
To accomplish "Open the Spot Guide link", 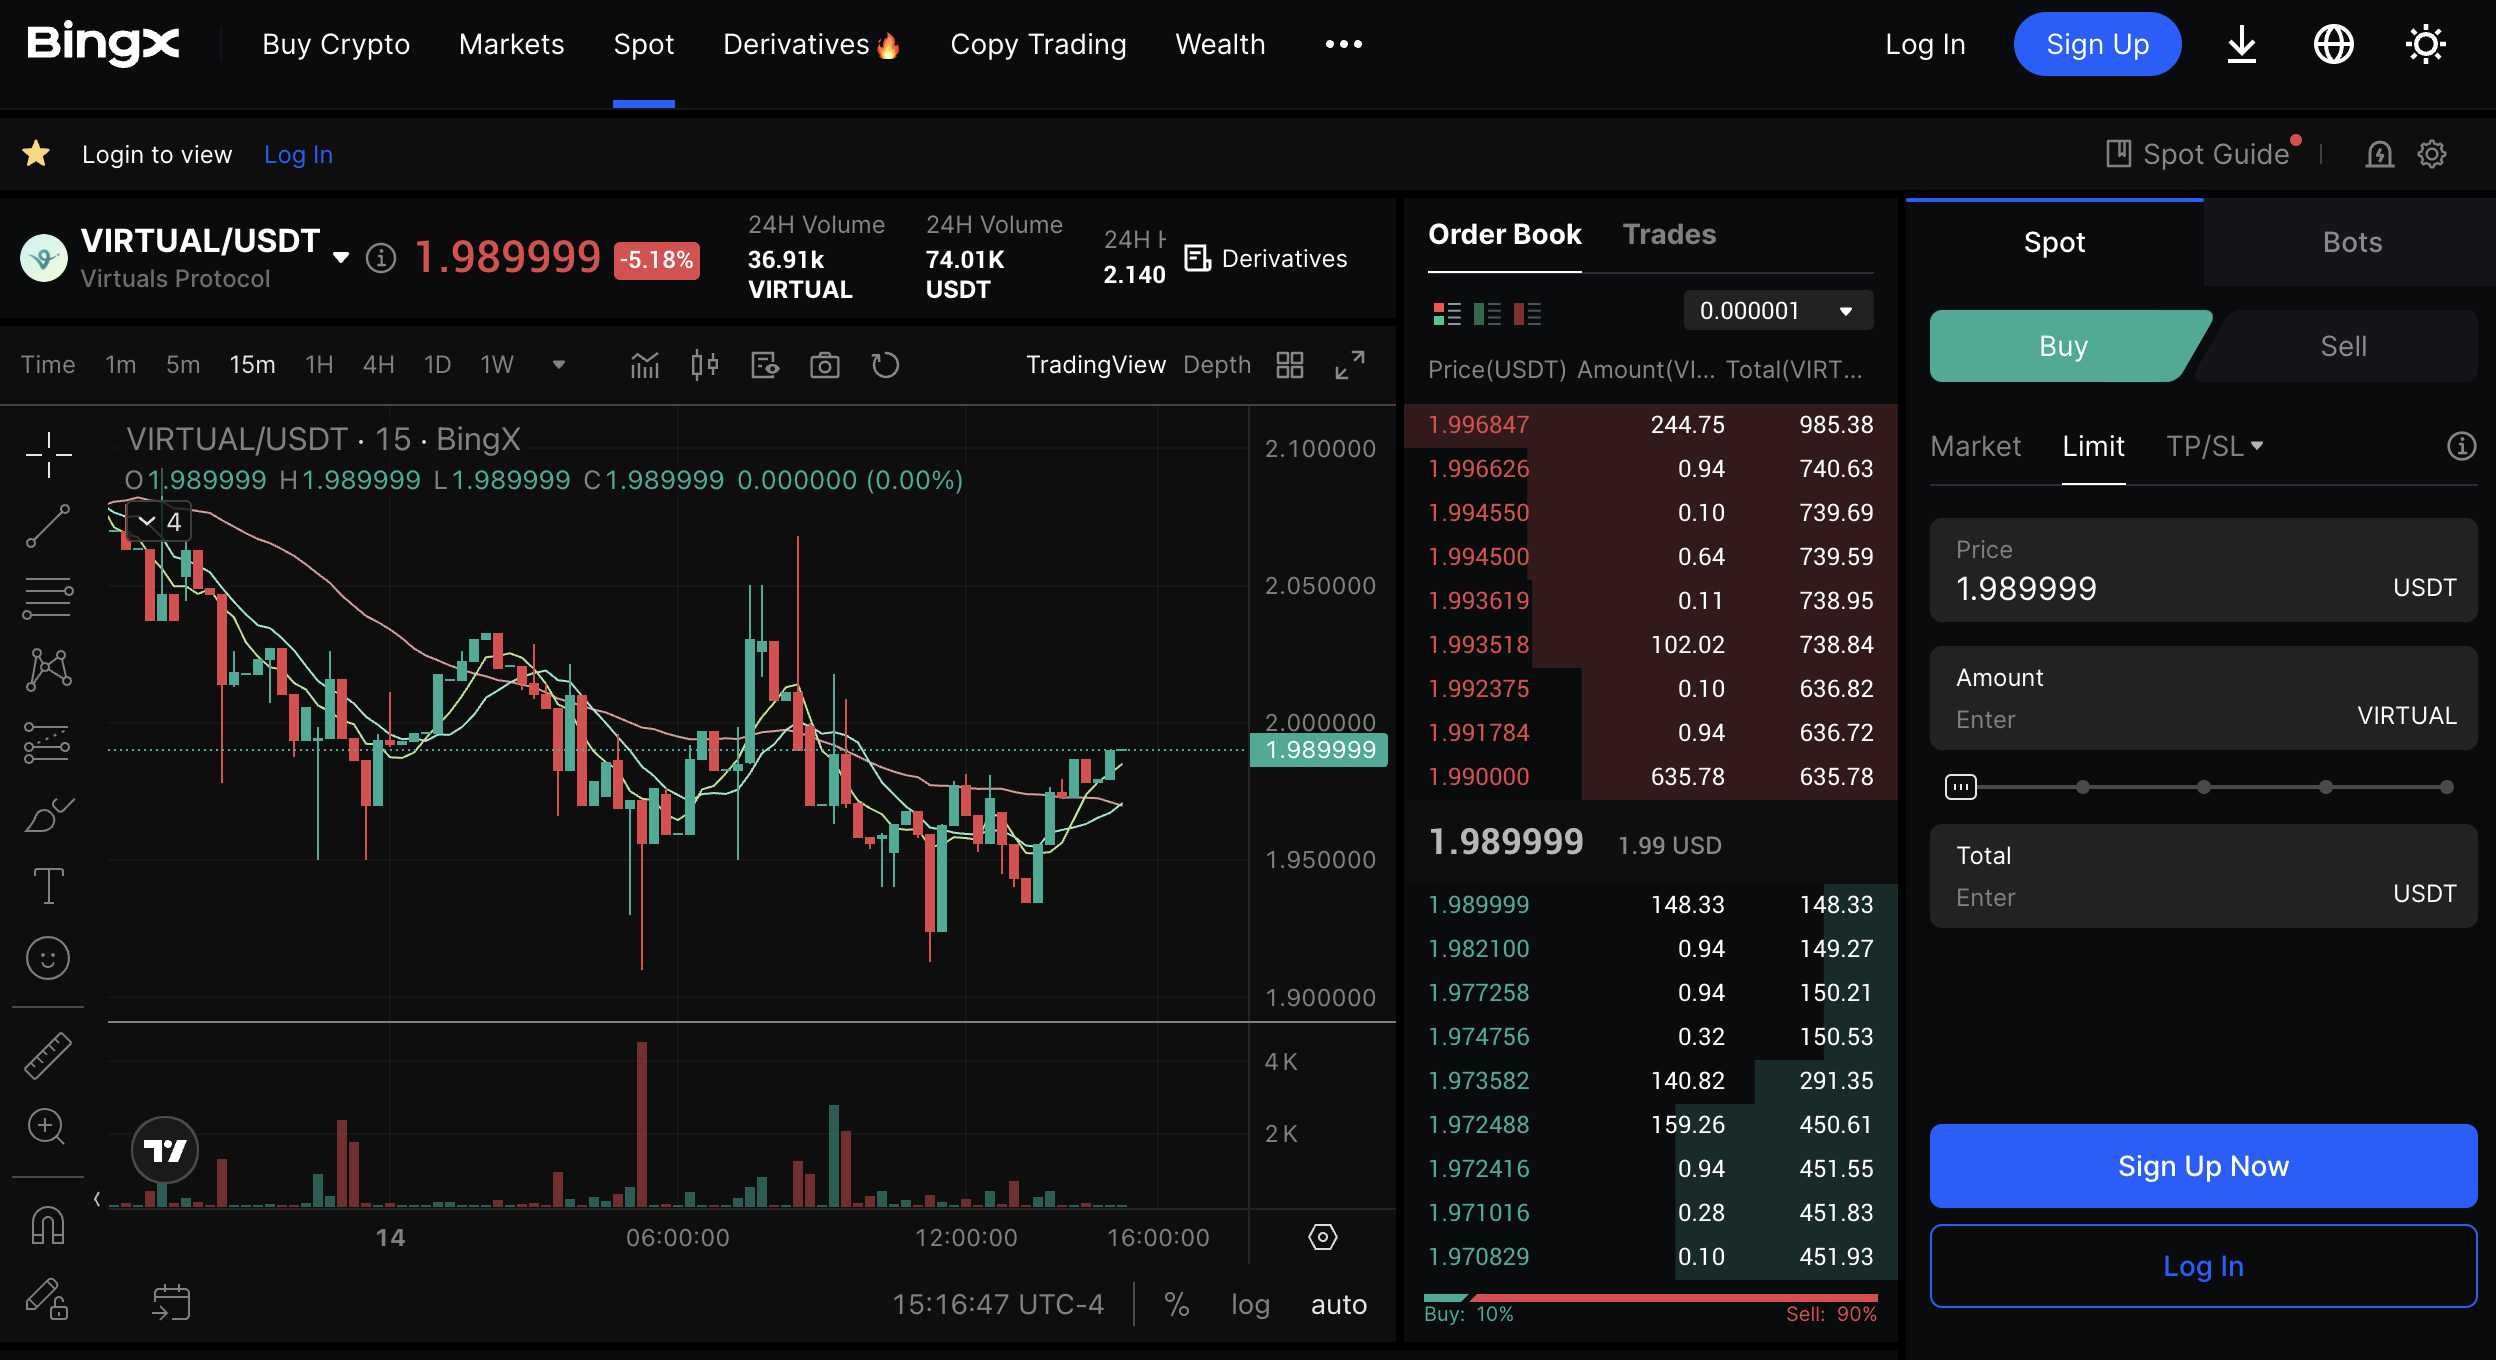I will coord(2197,154).
